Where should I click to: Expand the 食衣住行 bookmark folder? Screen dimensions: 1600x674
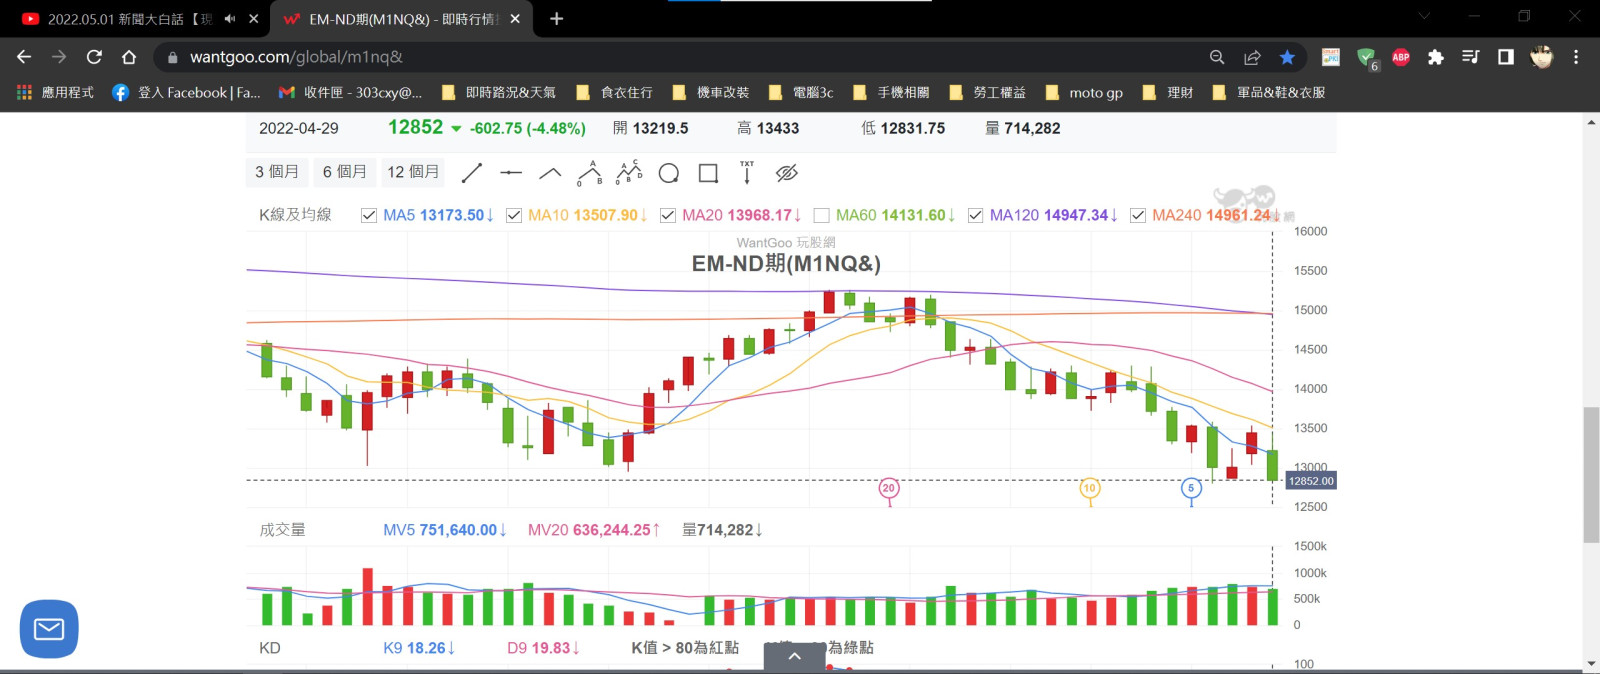pyautogui.click(x=614, y=92)
